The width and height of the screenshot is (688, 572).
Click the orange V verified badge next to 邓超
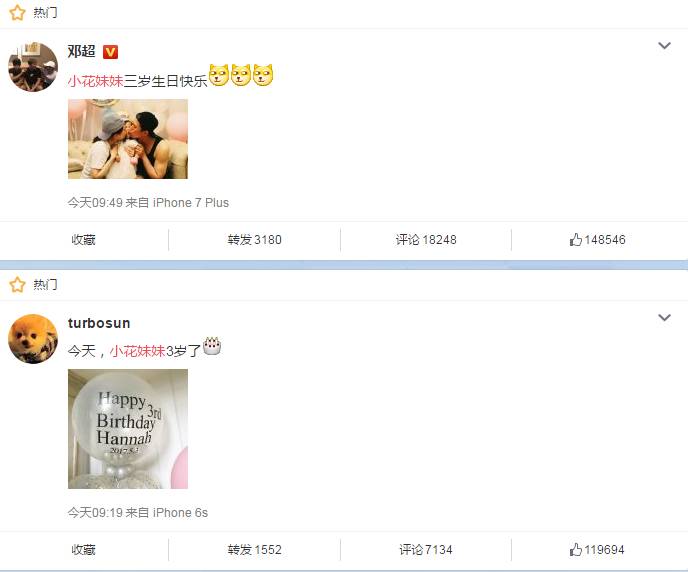point(110,52)
